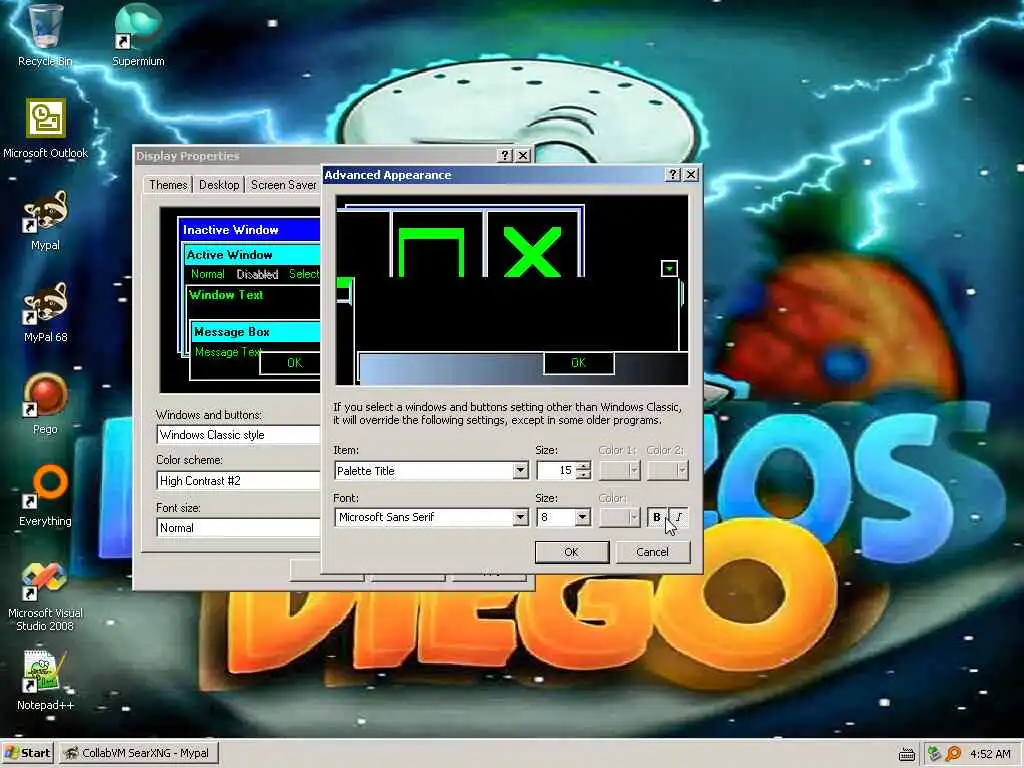Image resolution: width=1024 pixels, height=768 pixels.
Task: Click the Active Window title in preview
Action: click(229, 255)
